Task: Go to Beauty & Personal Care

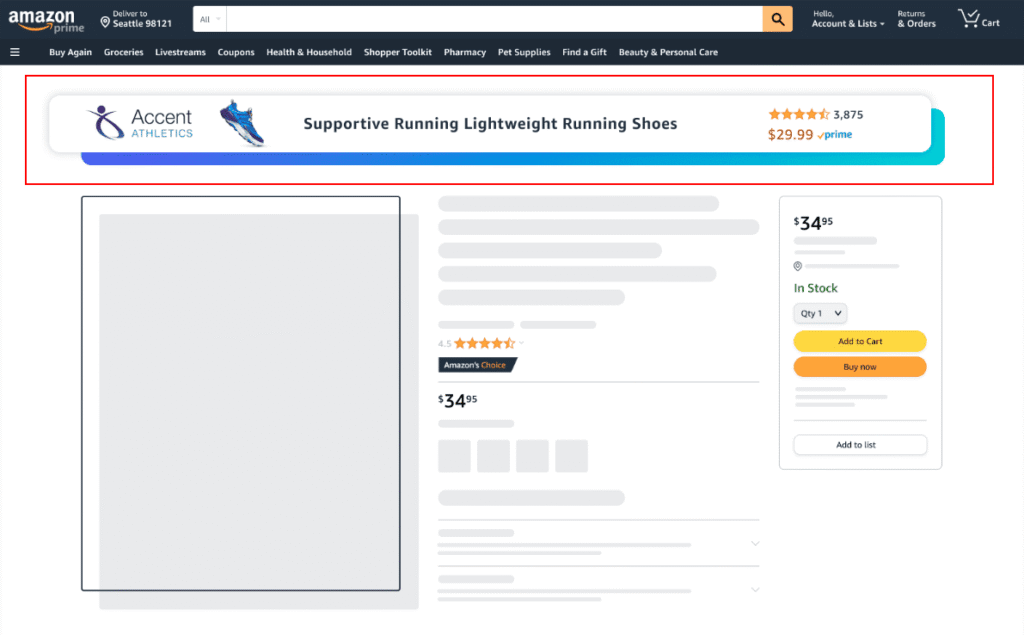Action: point(668,52)
